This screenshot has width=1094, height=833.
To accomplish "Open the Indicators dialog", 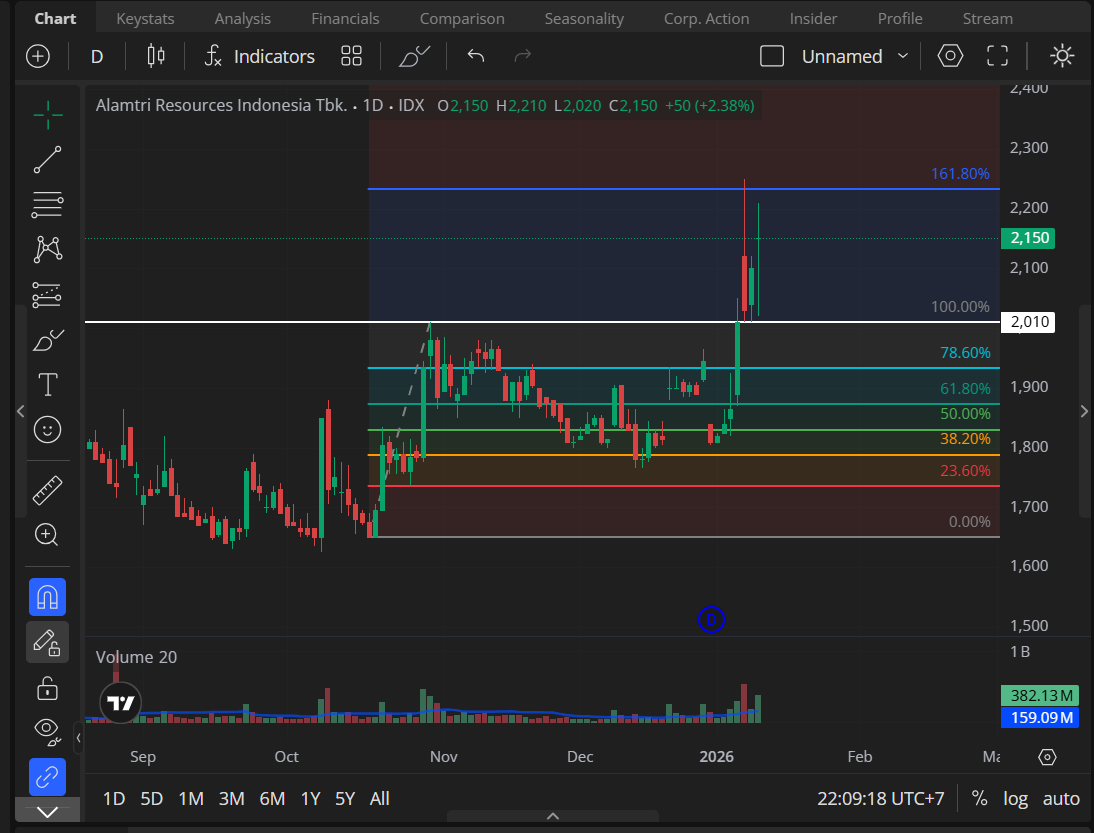I will pos(260,57).
